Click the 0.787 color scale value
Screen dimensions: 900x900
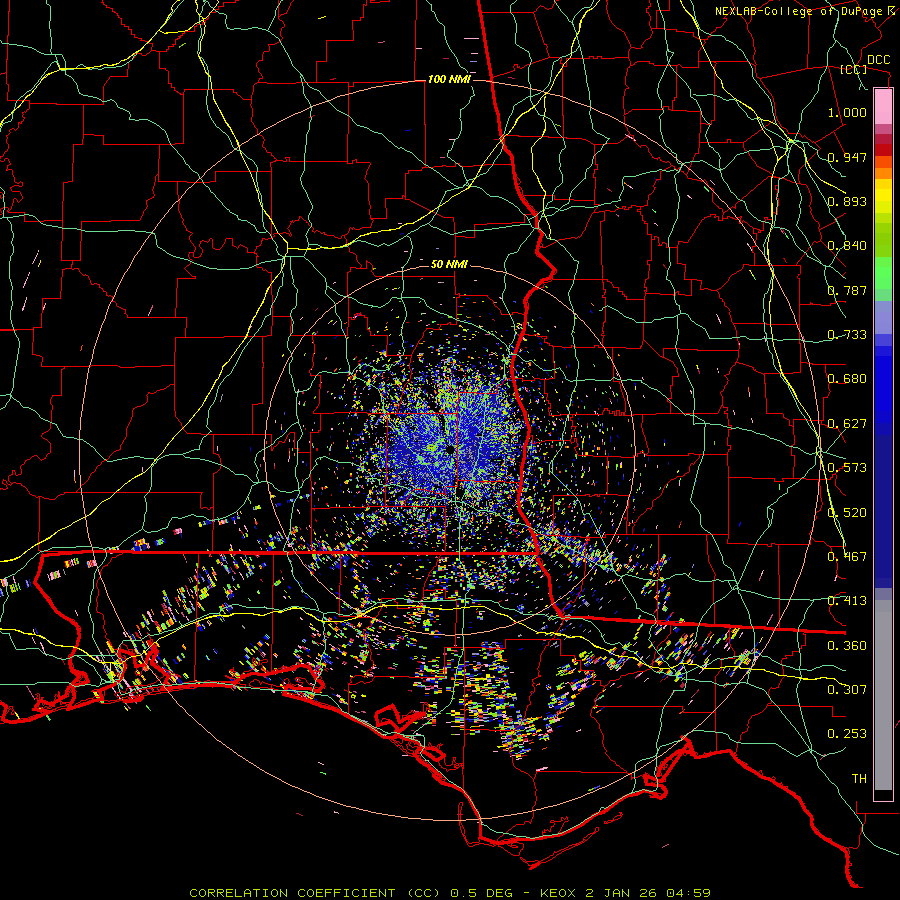(x=847, y=290)
